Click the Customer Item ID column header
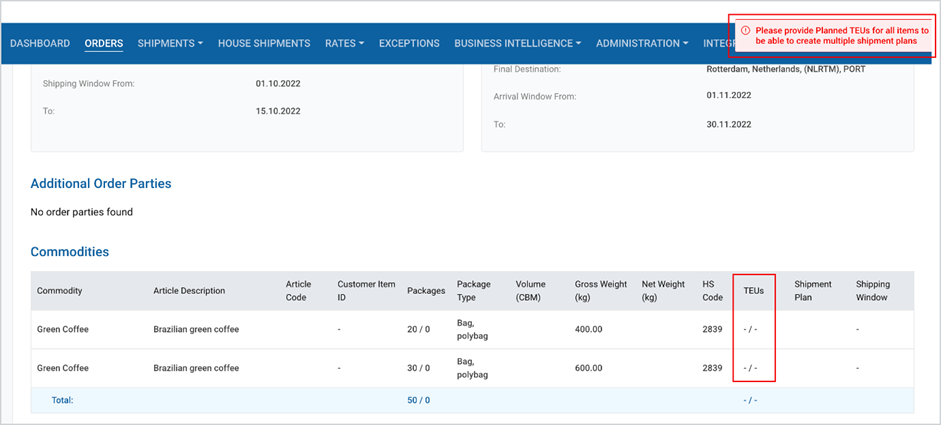 [366, 291]
